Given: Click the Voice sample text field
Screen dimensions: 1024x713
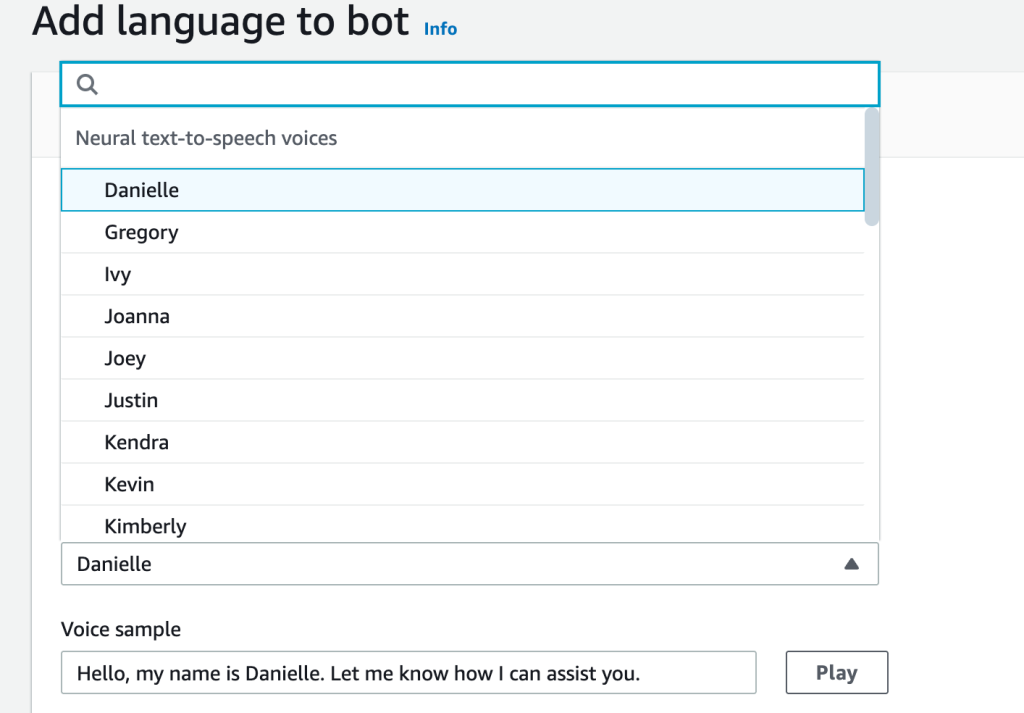Looking at the screenshot, I should coord(408,673).
